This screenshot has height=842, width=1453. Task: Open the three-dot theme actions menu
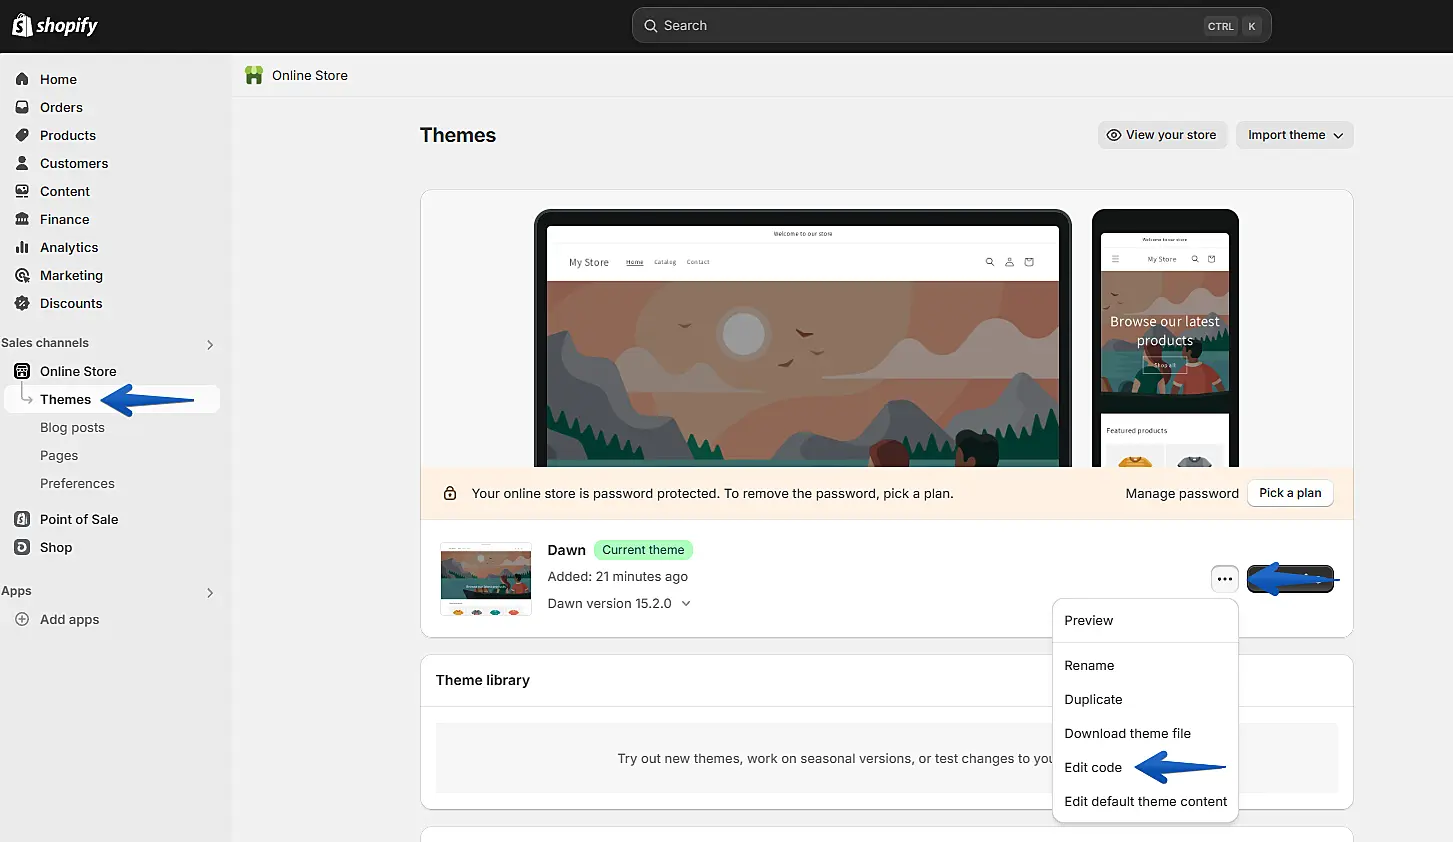click(1224, 579)
